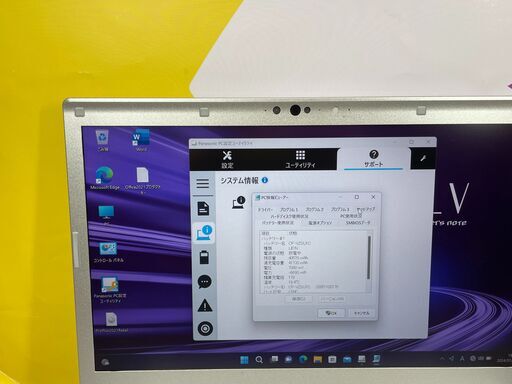Close the Panasonic PC設定ユーティリティ window

pos(428,142)
